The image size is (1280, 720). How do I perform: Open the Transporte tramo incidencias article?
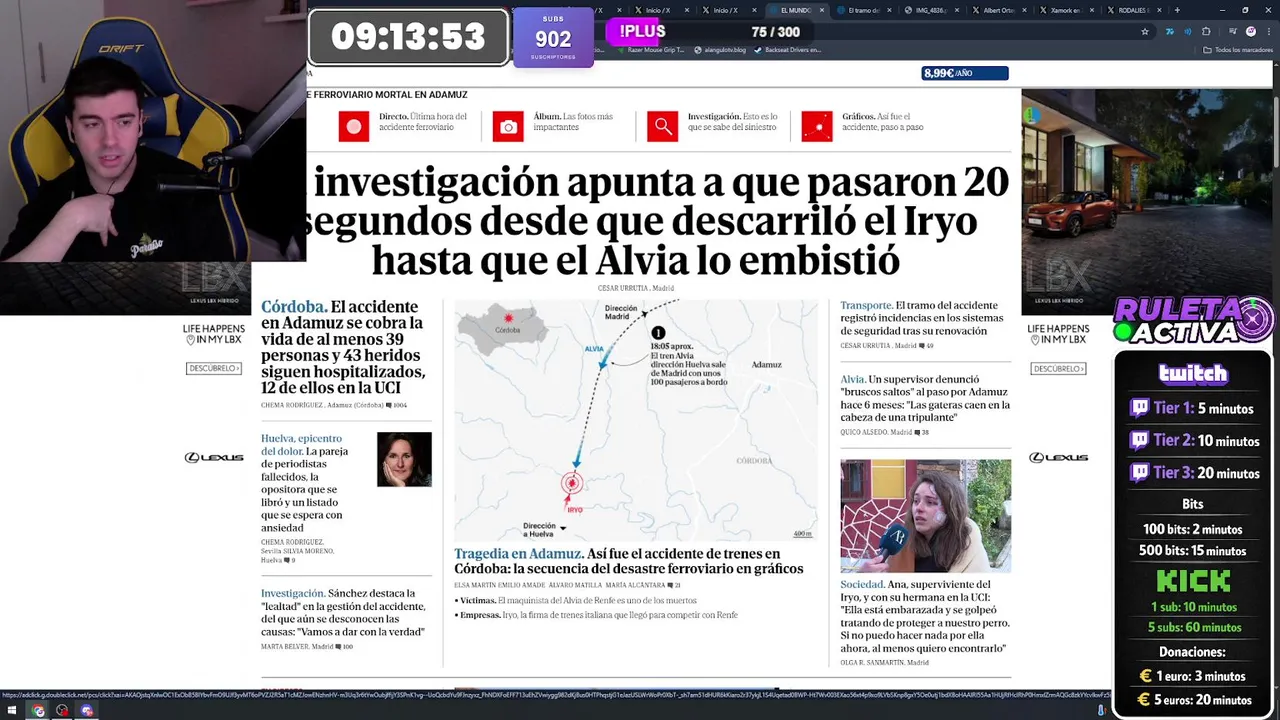(920, 318)
